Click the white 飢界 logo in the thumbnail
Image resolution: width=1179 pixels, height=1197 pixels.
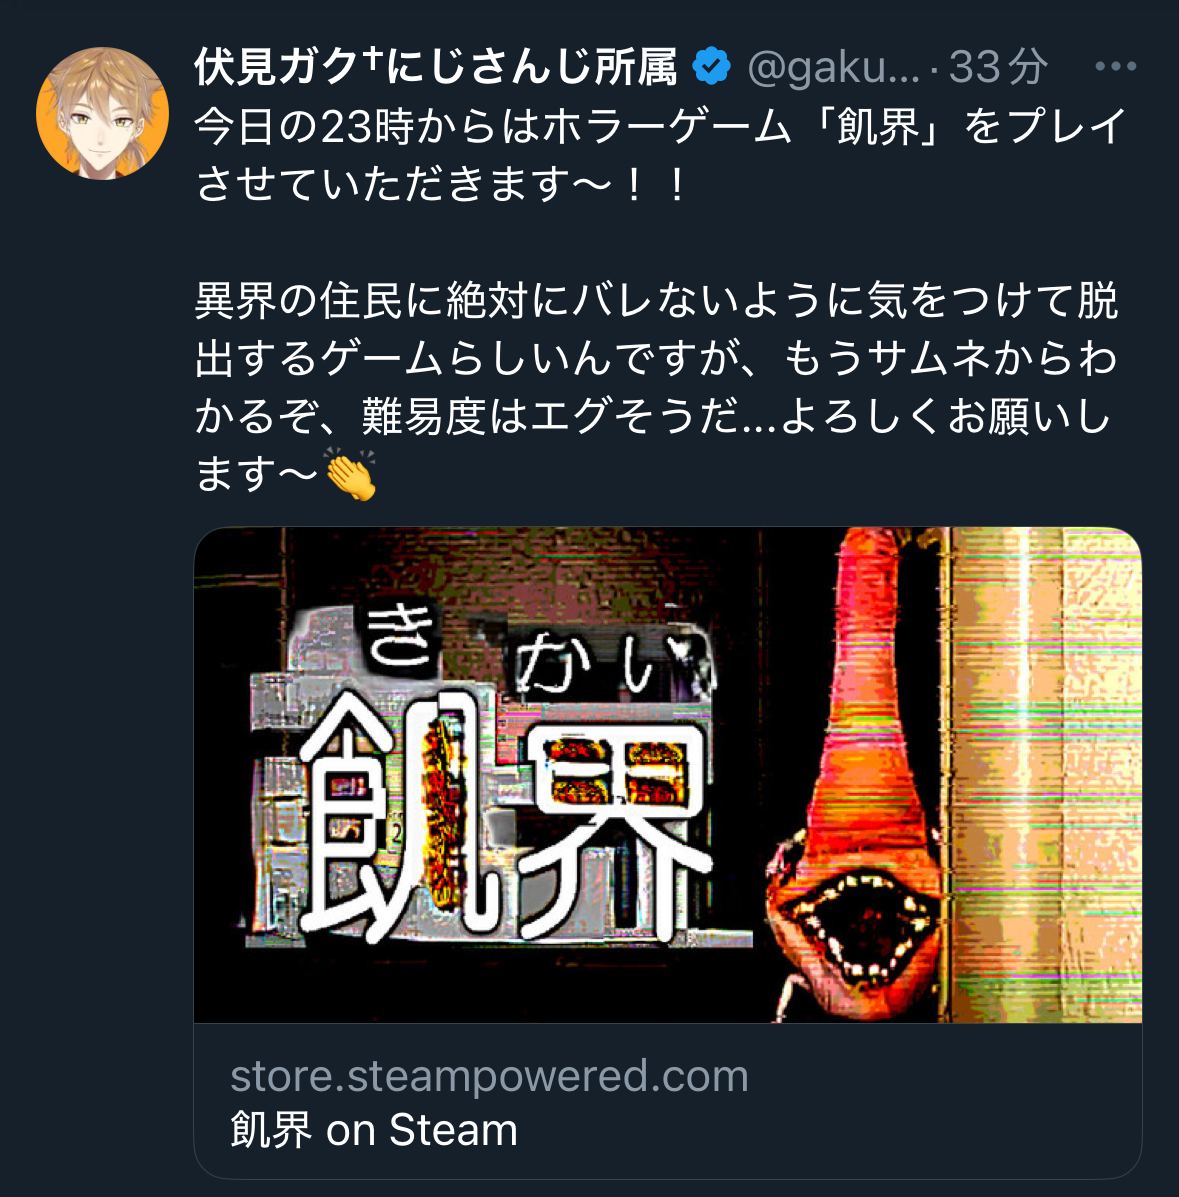(x=505, y=815)
